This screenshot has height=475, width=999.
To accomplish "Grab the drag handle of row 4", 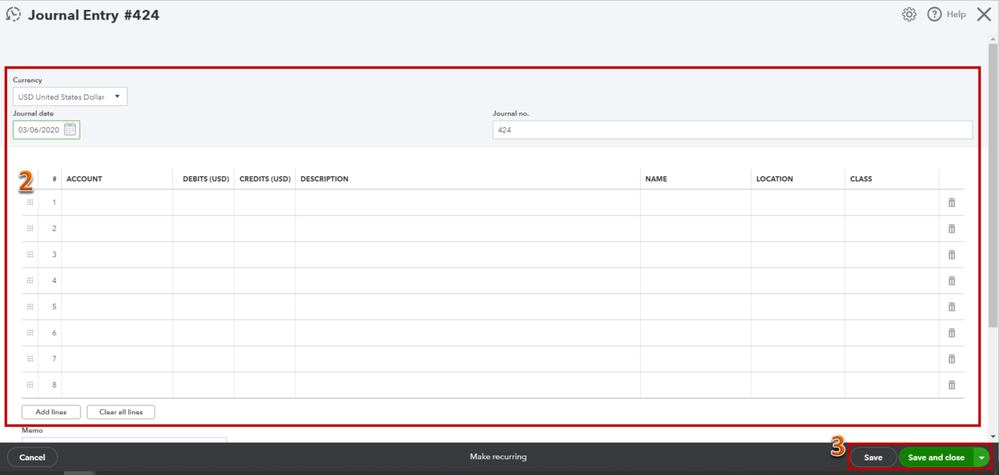I will pos(30,281).
